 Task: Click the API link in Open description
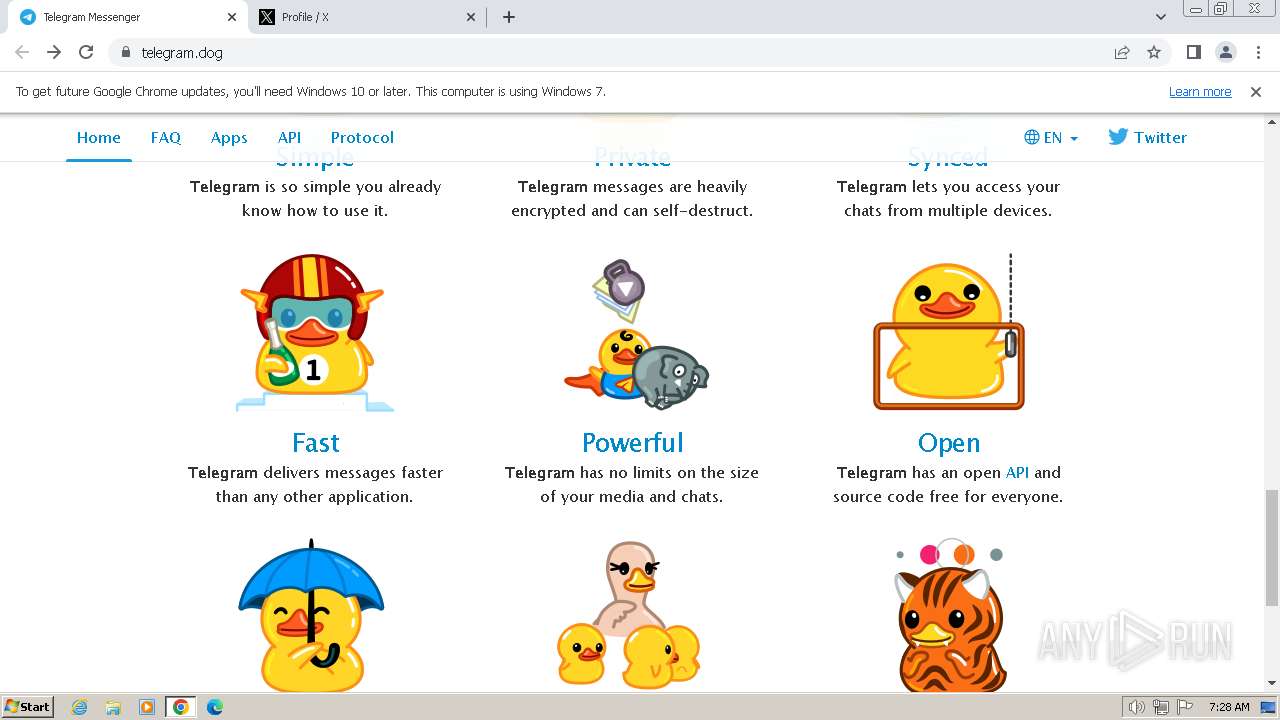(x=1017, y=472)
